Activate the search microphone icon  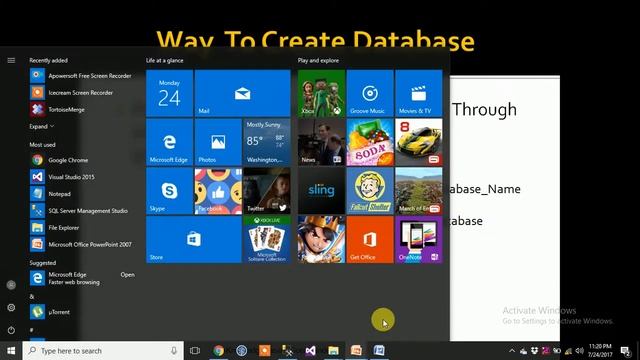(174, 351)
